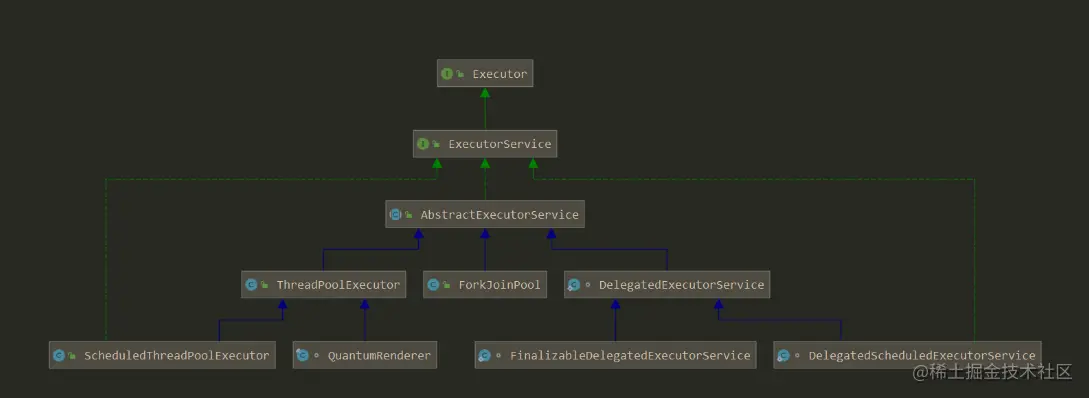Select the FinalizableDelegatedExecutorService box

coord(615,355)
